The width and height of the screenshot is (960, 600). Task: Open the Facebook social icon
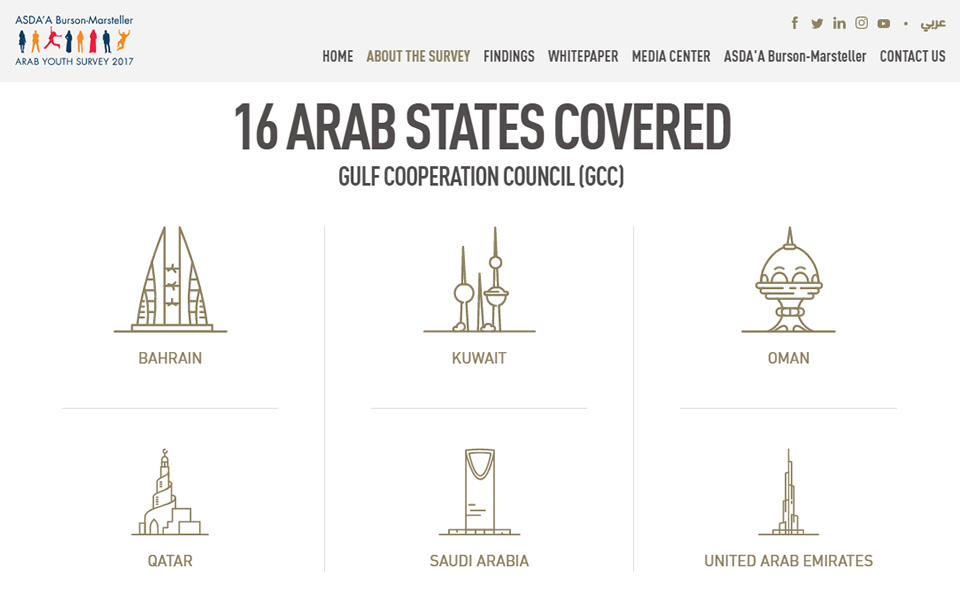795,23
